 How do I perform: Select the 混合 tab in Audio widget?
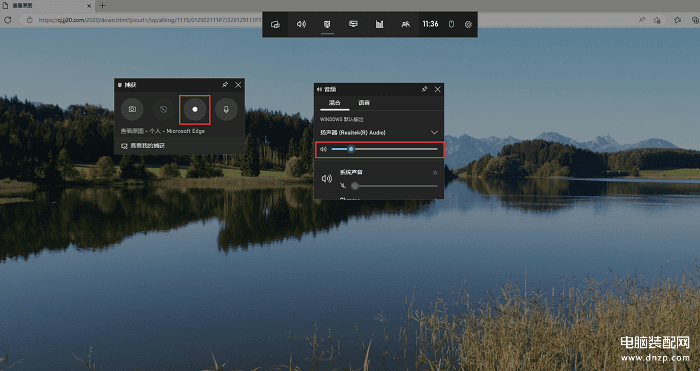(335, 103)
